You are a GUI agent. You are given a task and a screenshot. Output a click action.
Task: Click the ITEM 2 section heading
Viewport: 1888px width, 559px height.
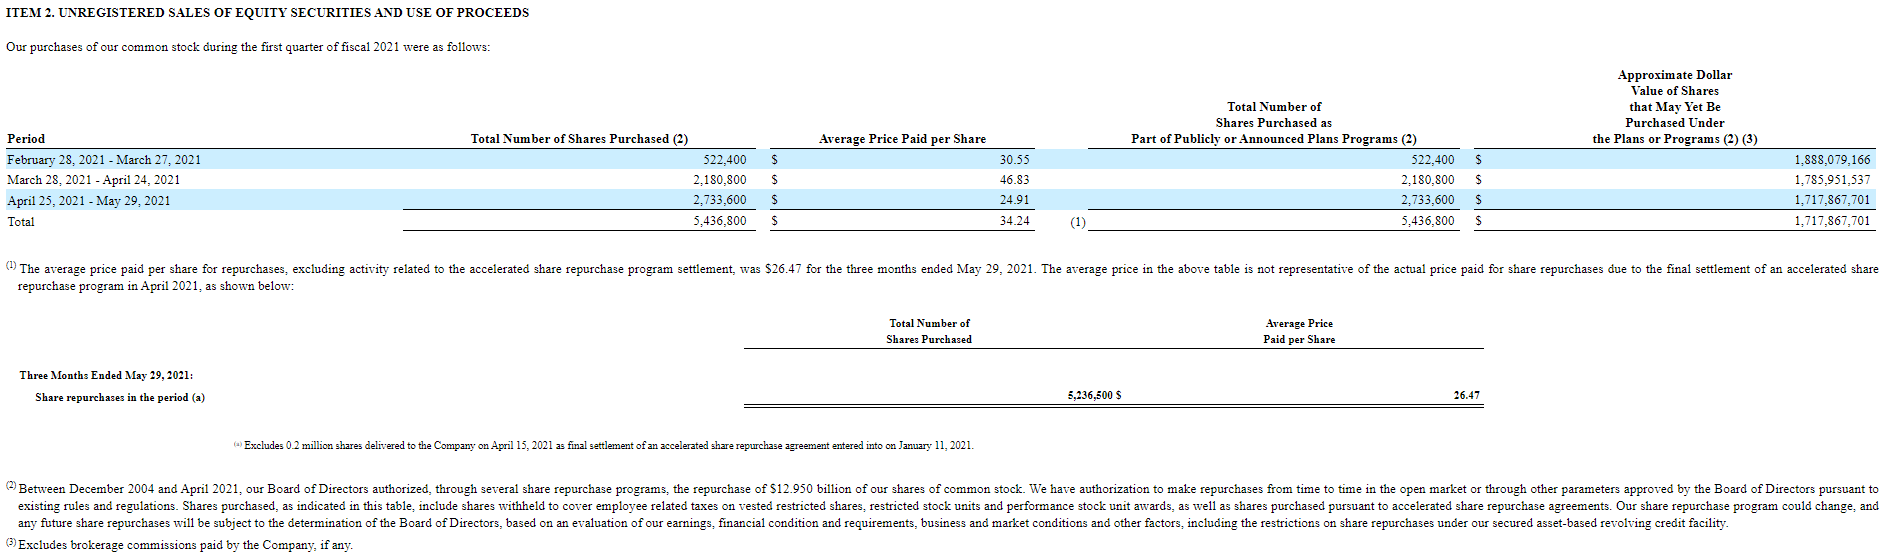click(x=267, y=13)
